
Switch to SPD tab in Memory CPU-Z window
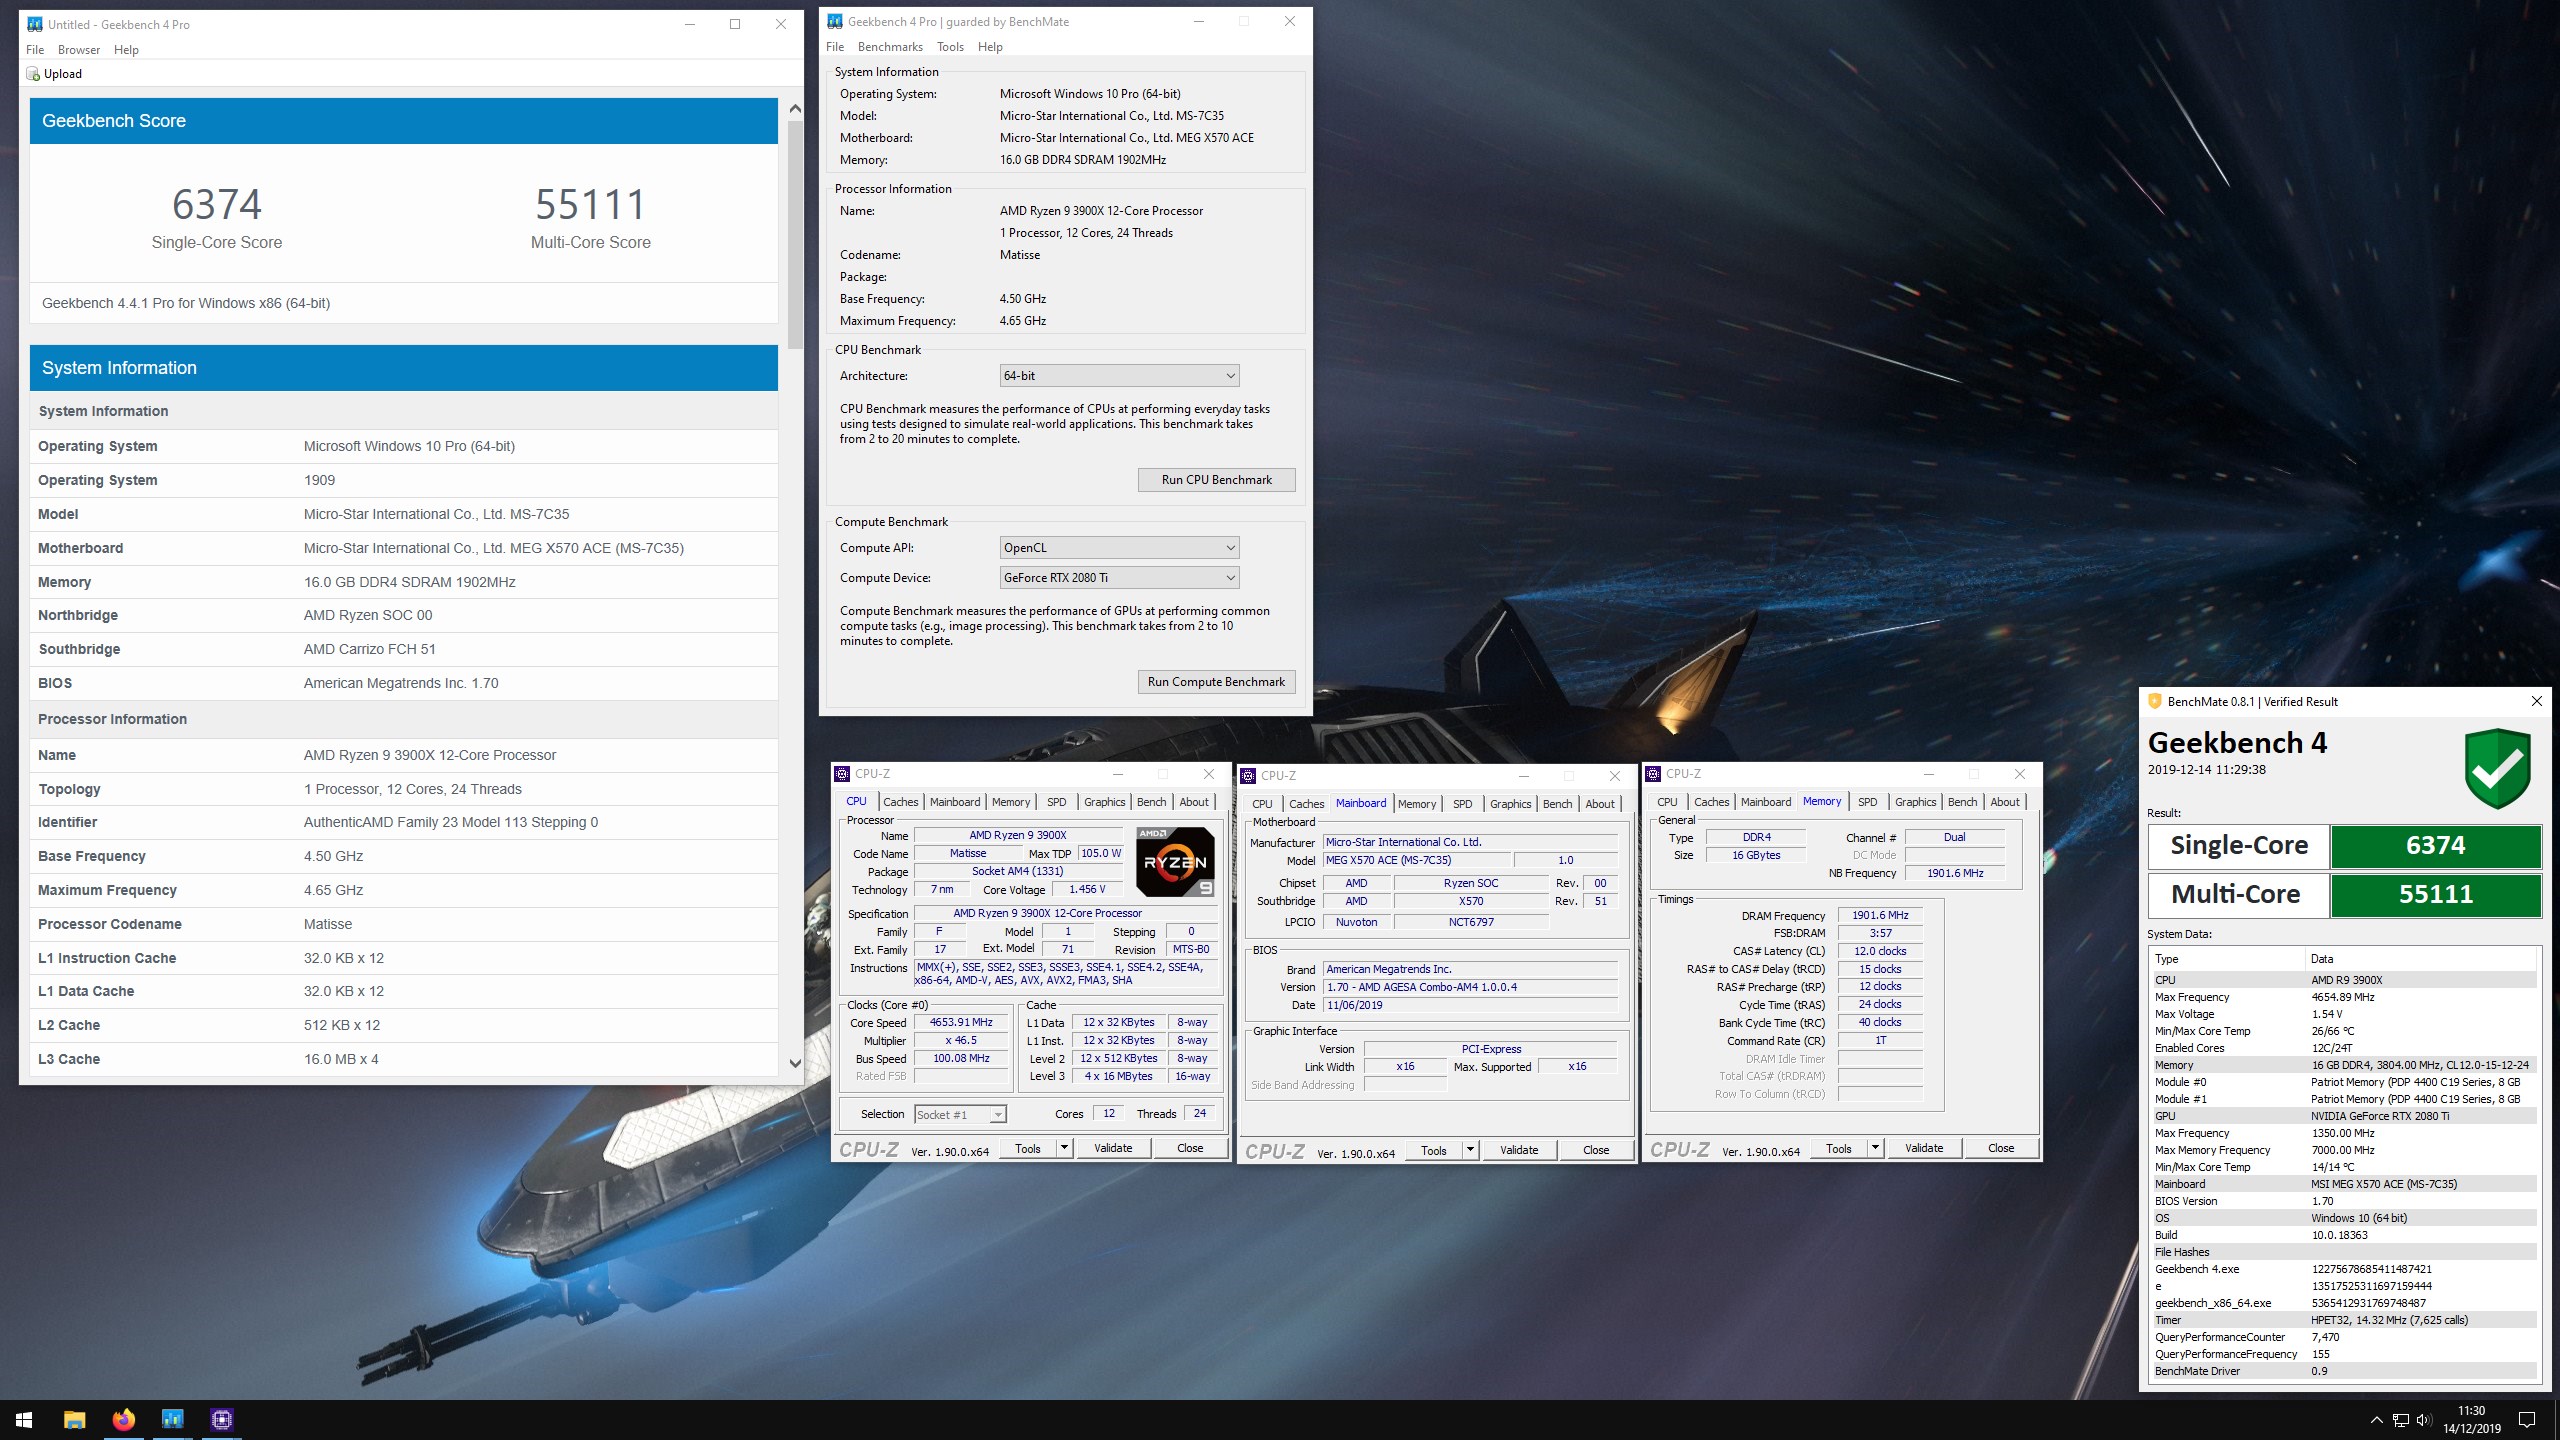1867,802
